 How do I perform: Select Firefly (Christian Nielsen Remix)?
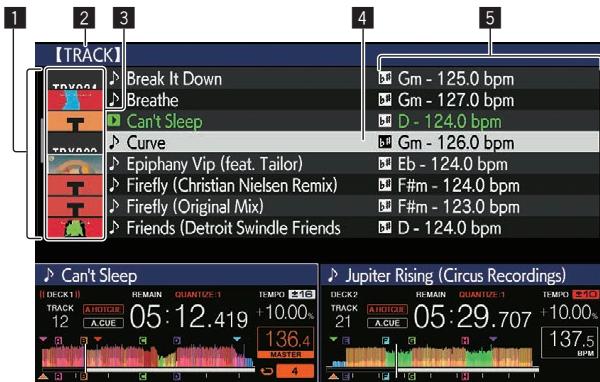pyautogui.click(x=352, y=185)
